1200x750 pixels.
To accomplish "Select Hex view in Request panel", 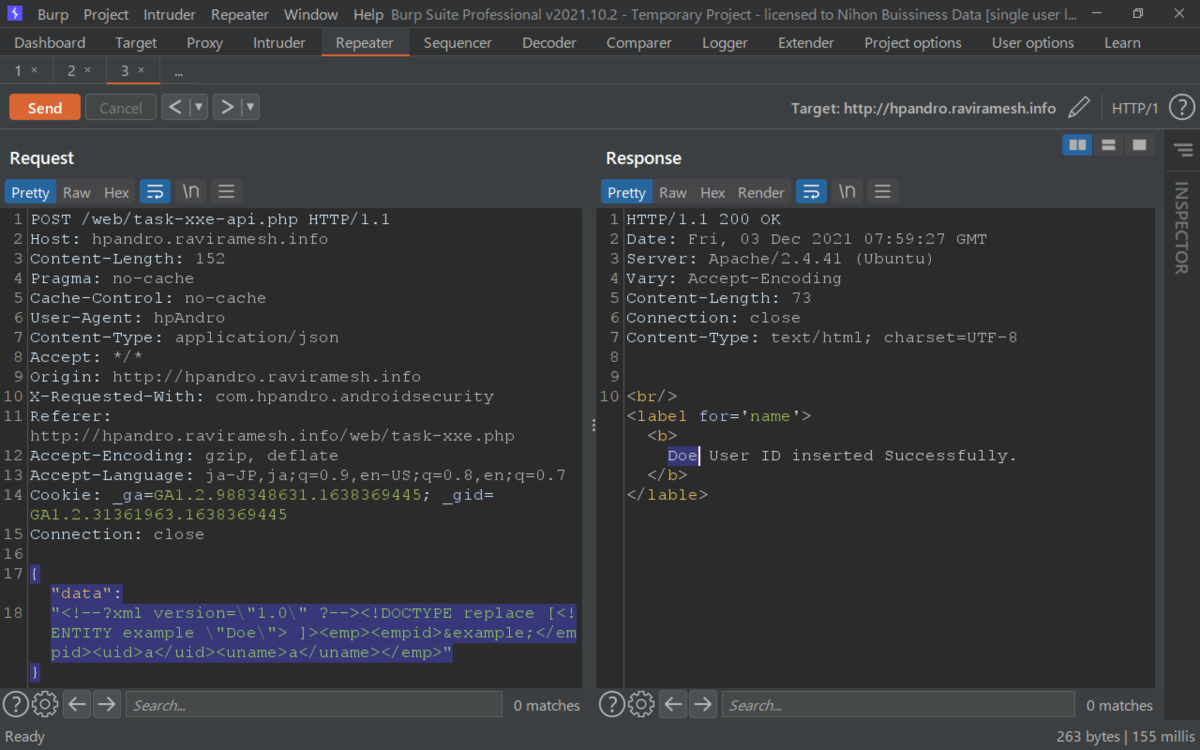I will 117,192.
